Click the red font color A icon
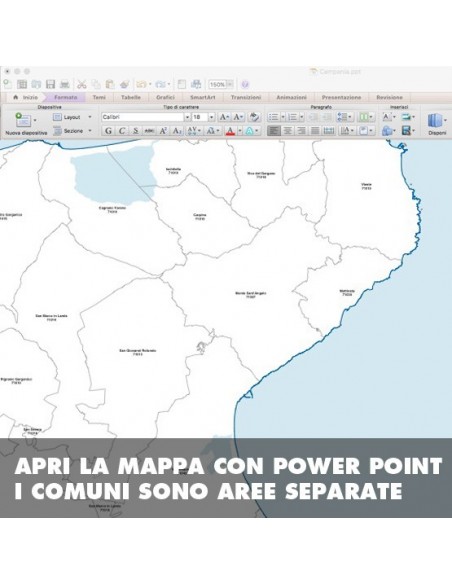The image size is (452, 584). pyautogui.click(x=230, y=131)
